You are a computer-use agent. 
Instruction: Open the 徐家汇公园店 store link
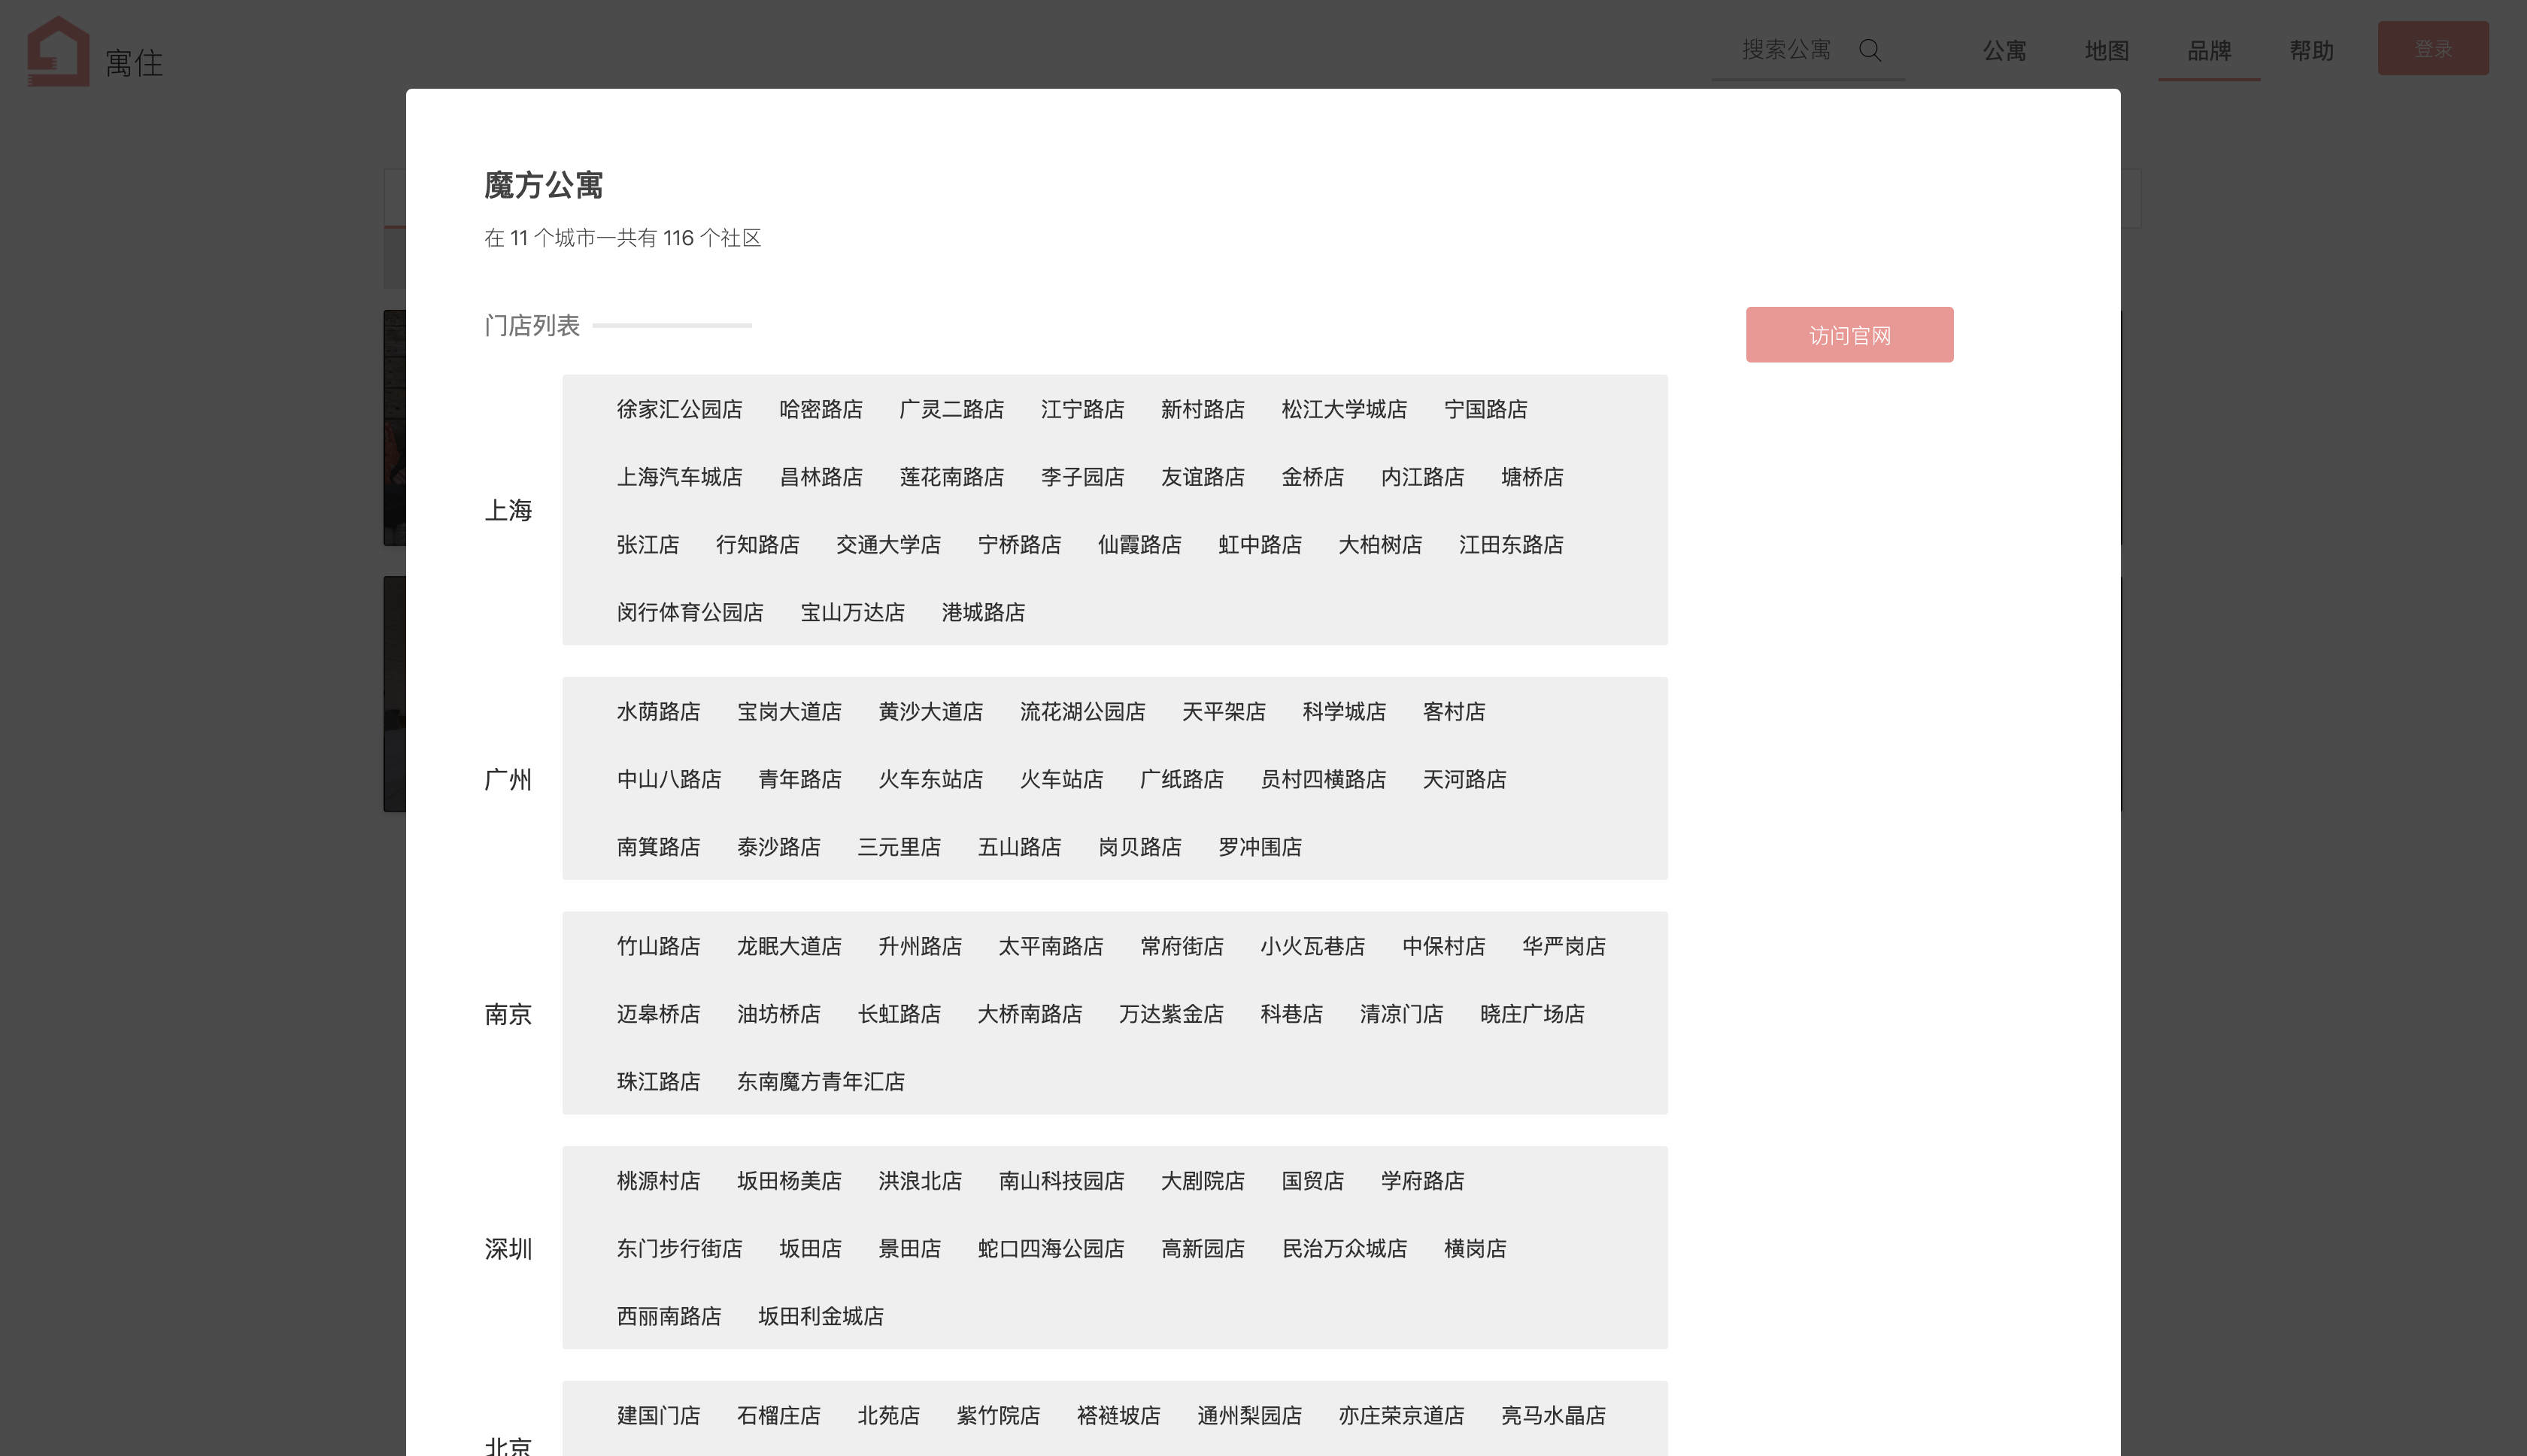click(679, 409)
